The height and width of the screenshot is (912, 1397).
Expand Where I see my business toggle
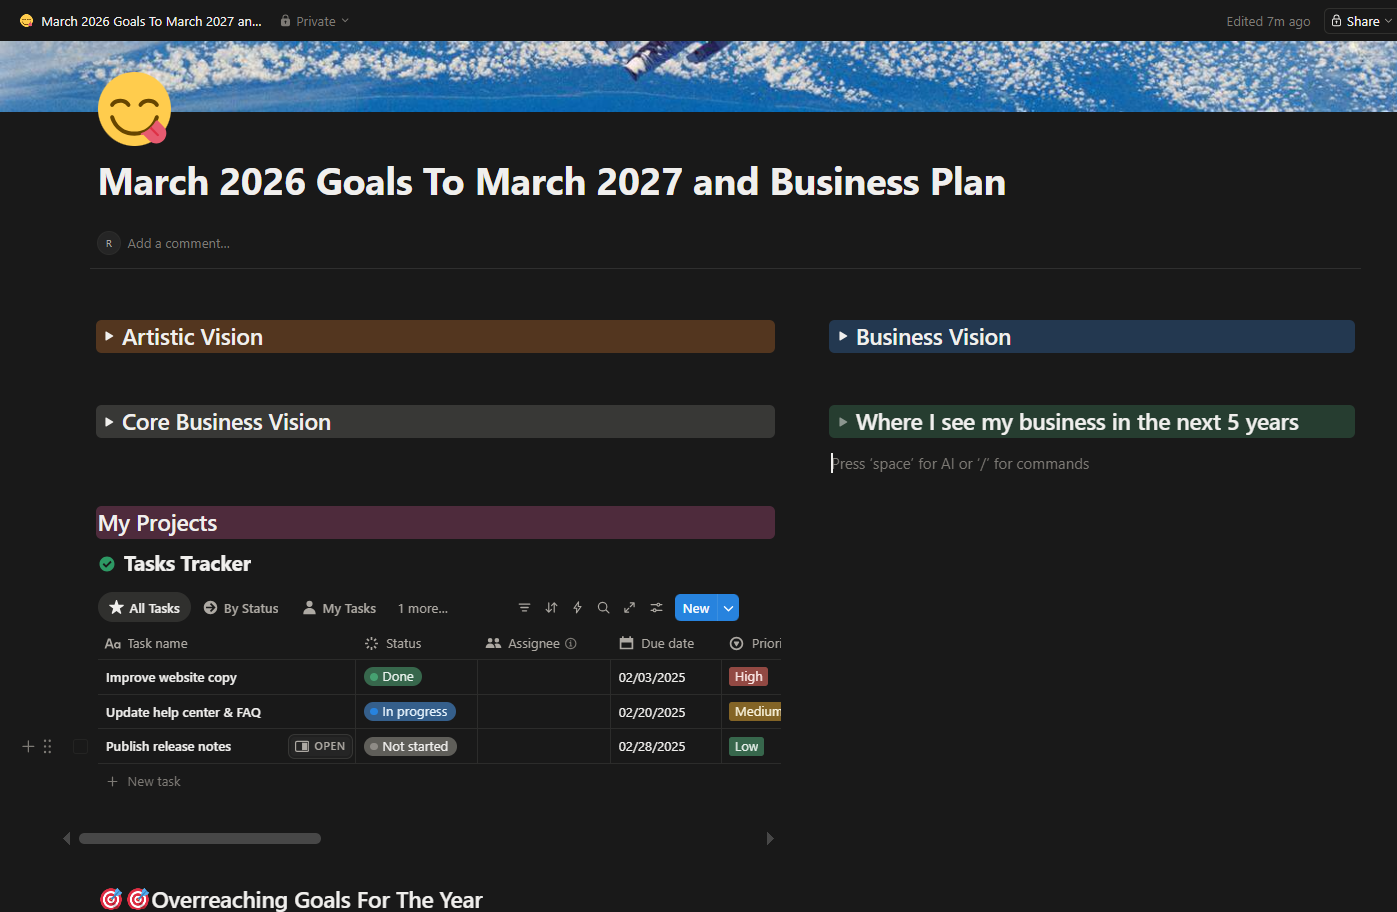point(843,421)
